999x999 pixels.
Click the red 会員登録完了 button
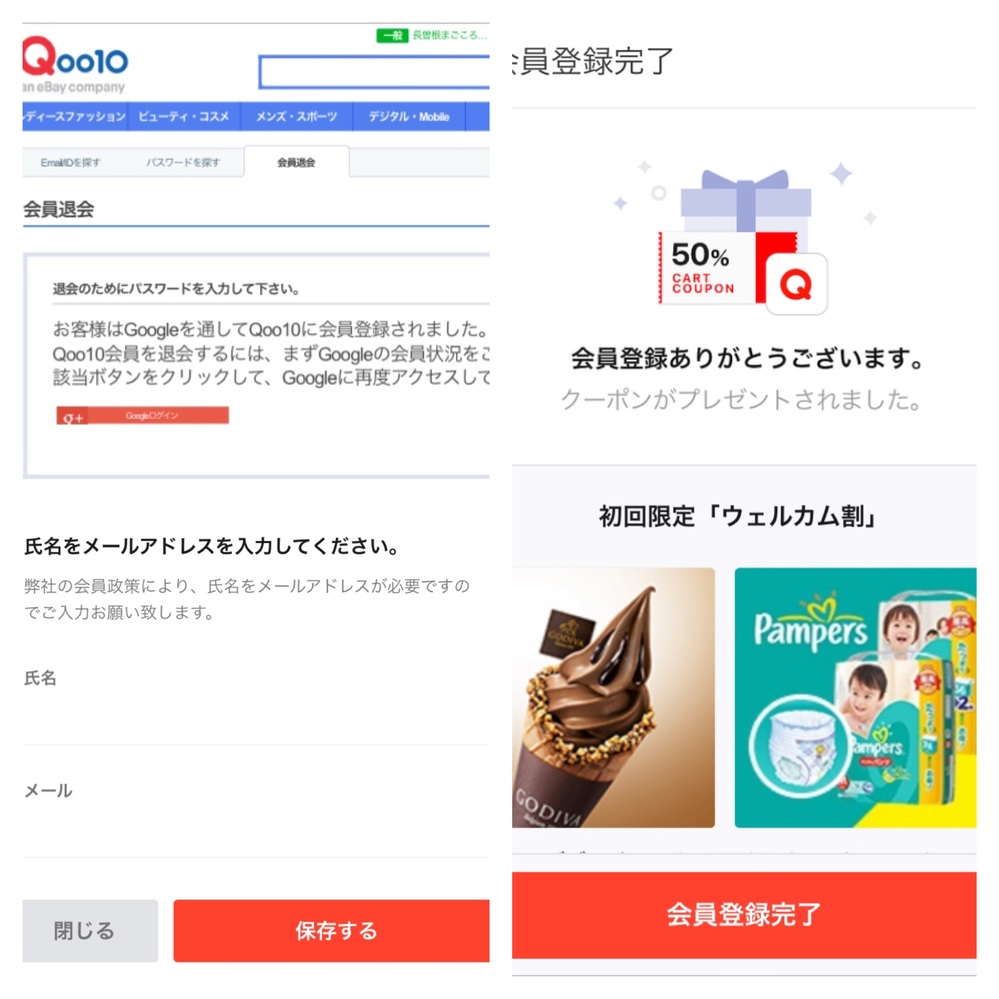[x=744, y=915]
